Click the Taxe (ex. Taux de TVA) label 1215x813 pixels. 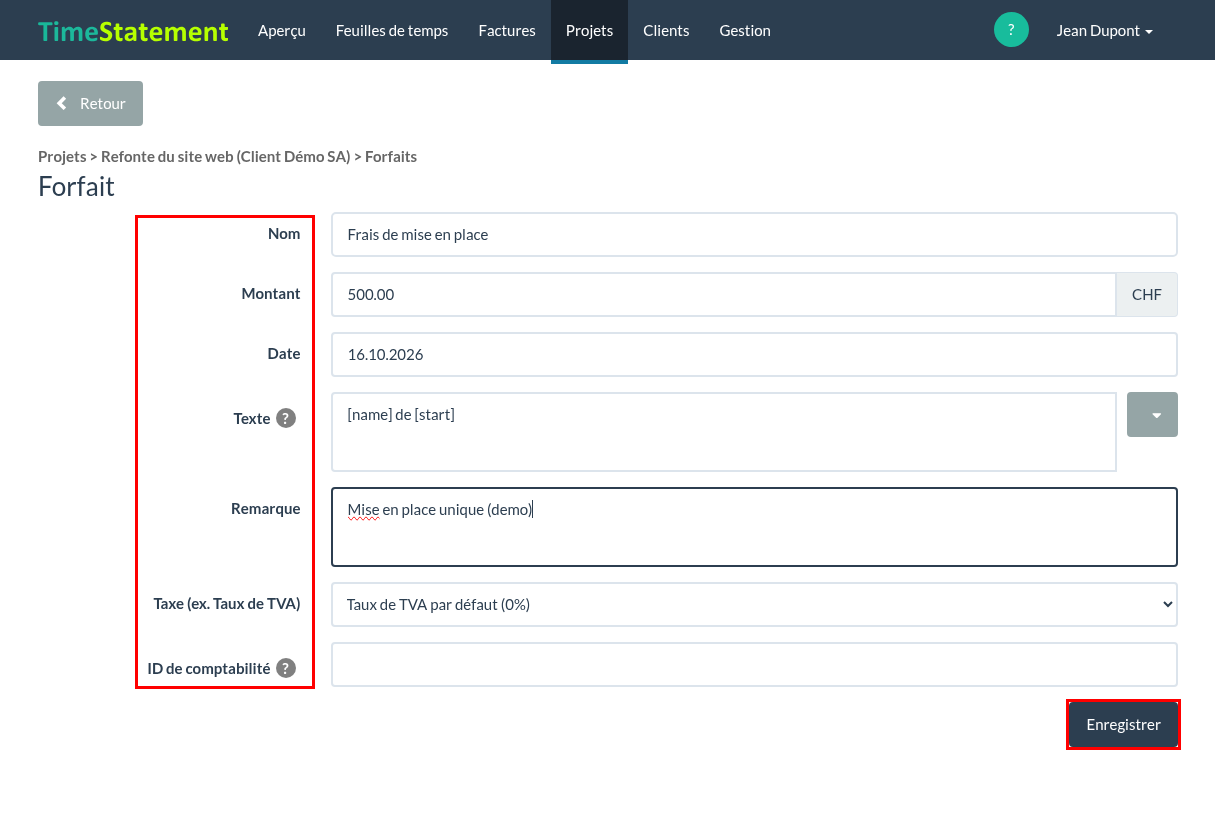point(227,603)
